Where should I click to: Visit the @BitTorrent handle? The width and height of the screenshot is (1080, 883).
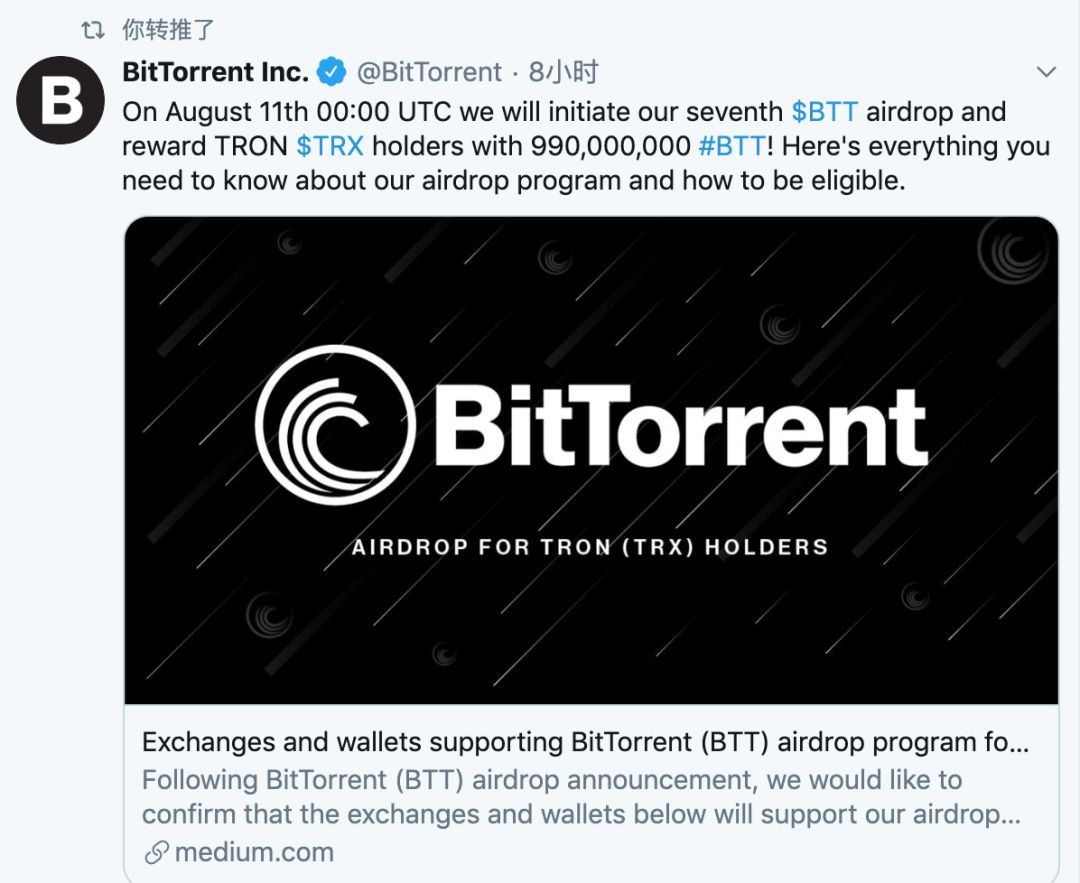click(429, 72)
